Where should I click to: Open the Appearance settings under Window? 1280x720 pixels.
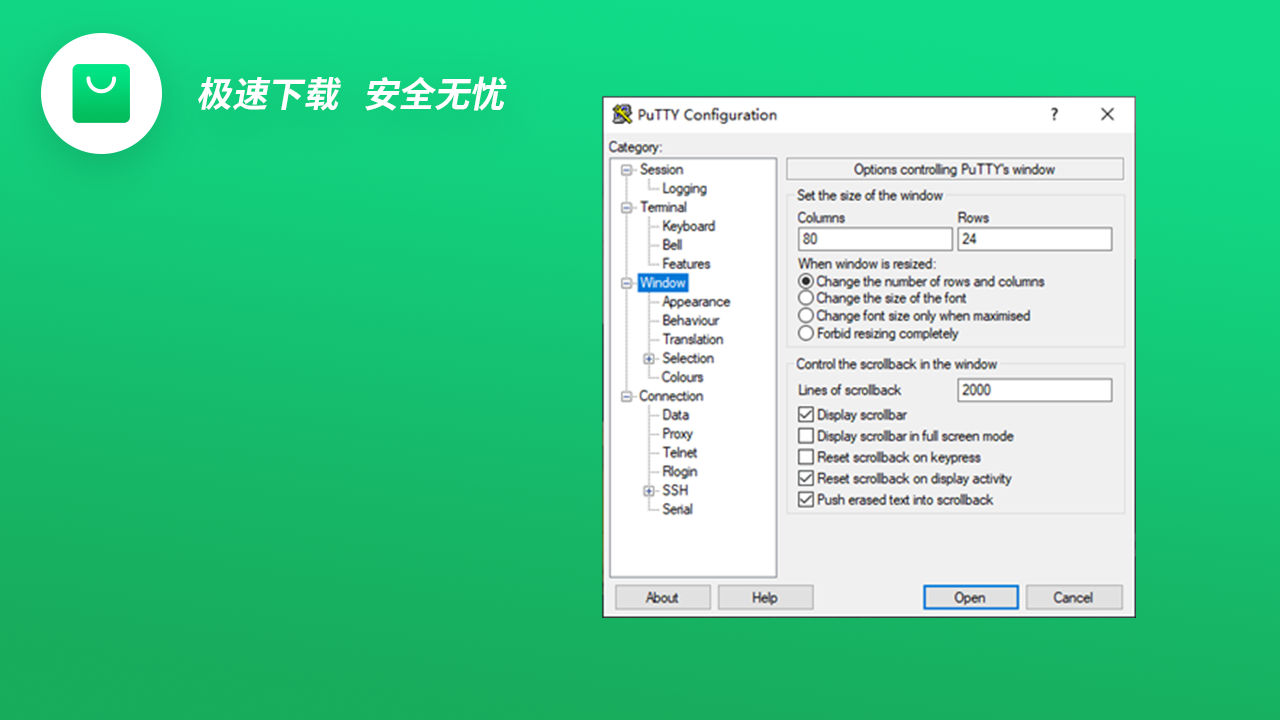pyautogui.click(x=695, y=301)
